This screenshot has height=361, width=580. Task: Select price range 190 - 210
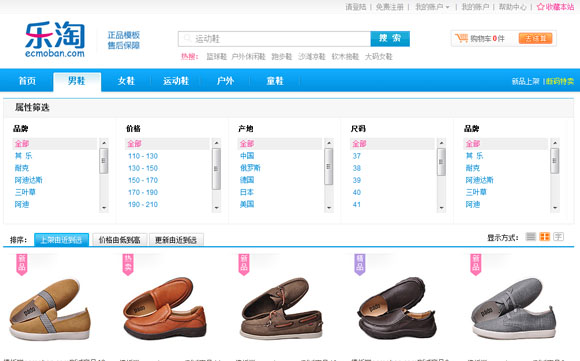143,205
